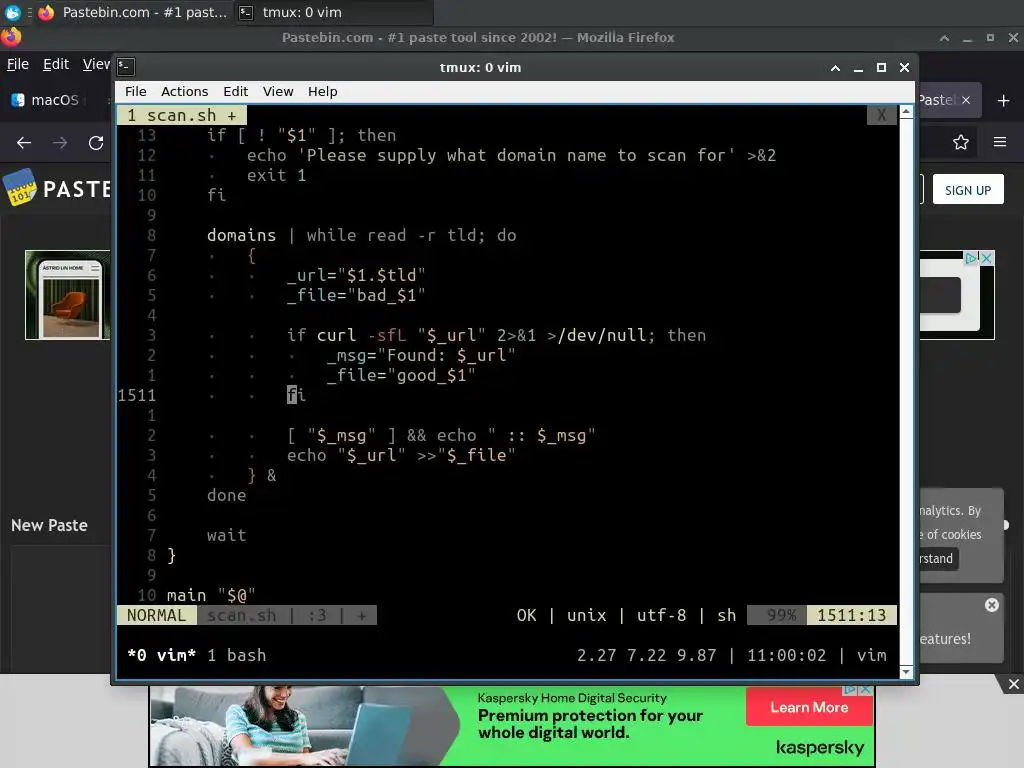The width and height of the screenshot is (1024, 768).
Task: Close the Pastebin browser tab
Action: click(966, 100)
